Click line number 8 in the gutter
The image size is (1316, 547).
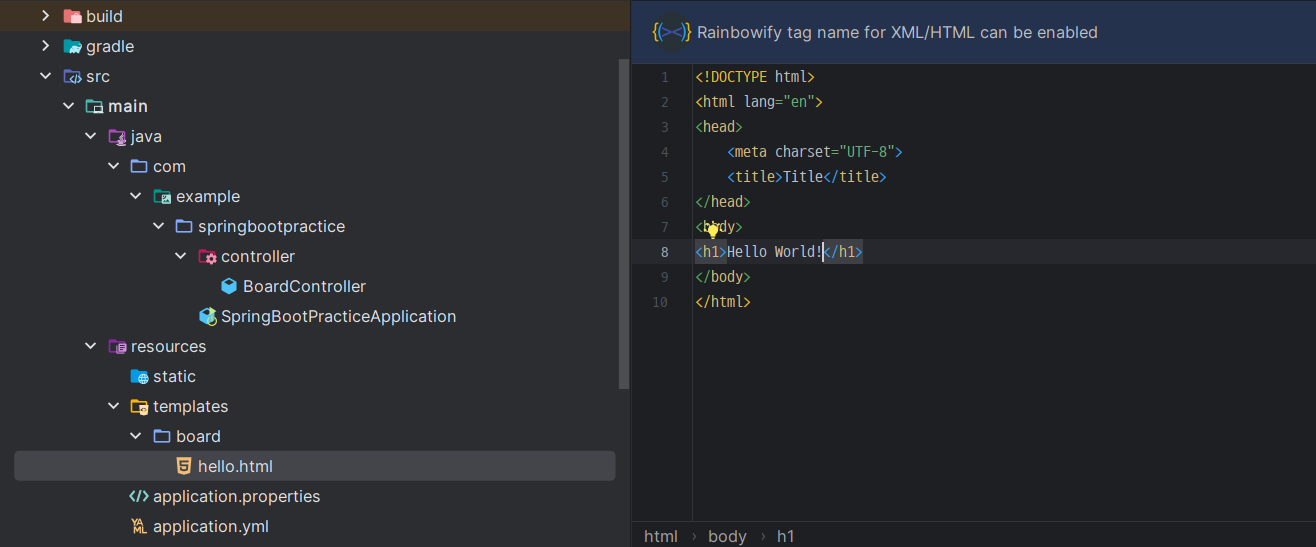[x=664, y=252]
